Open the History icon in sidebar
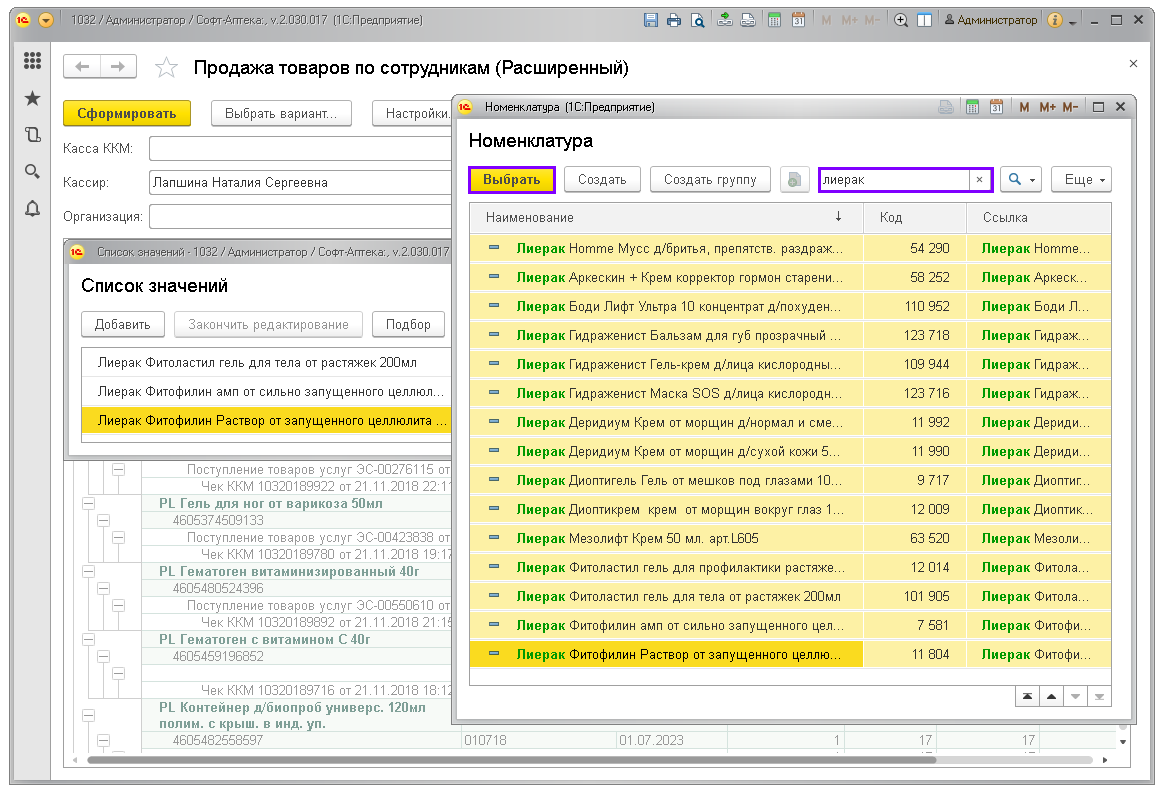 pyautogui.click(x=32, y=135)
